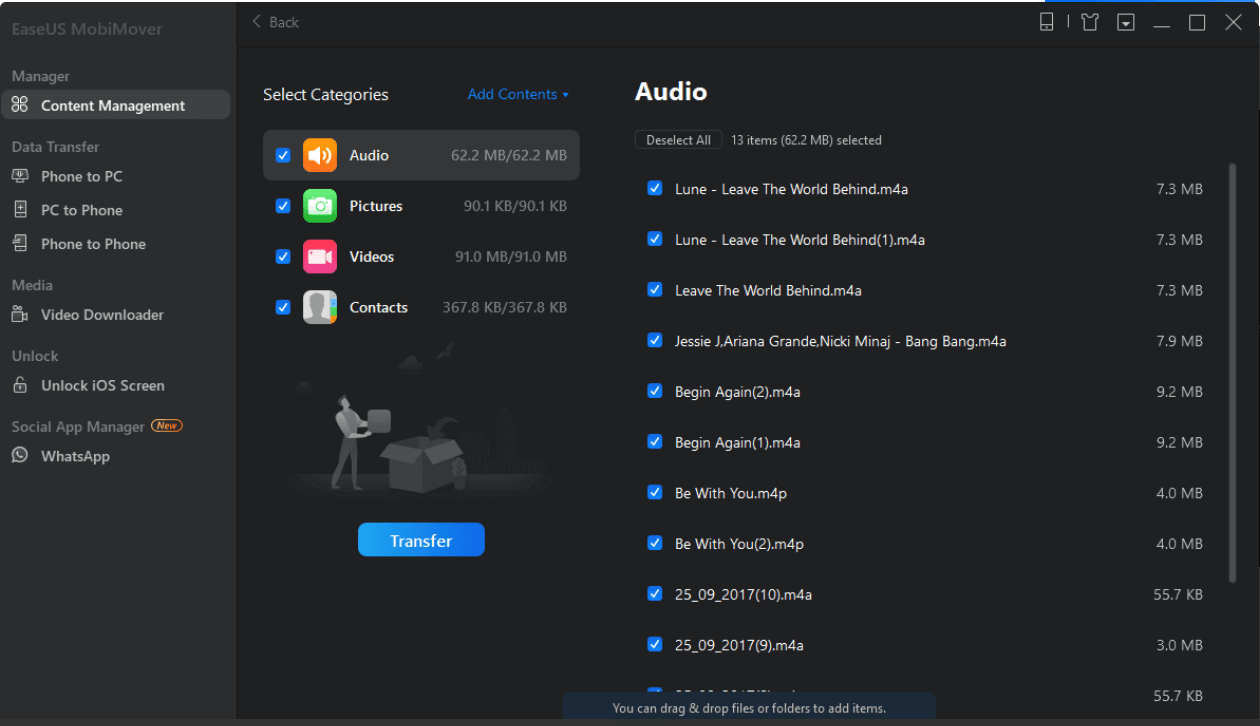Screen dimensions: 1260x726
Task: Toggle 25_09_2017(9).m4a checkbox
Action: click(x=655, y=644)
